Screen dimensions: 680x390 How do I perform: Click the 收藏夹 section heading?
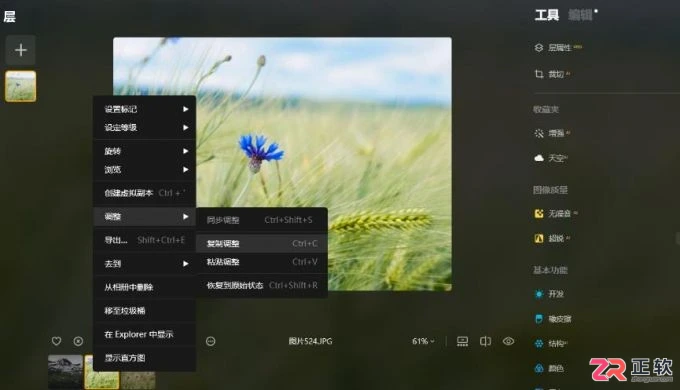(x=546, y=109)
